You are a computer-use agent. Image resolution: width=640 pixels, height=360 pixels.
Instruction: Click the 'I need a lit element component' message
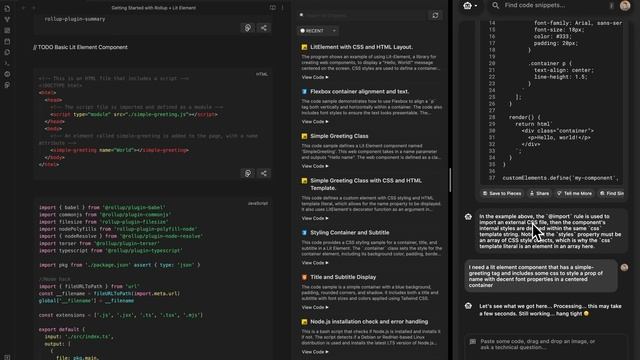pos(540,276)
